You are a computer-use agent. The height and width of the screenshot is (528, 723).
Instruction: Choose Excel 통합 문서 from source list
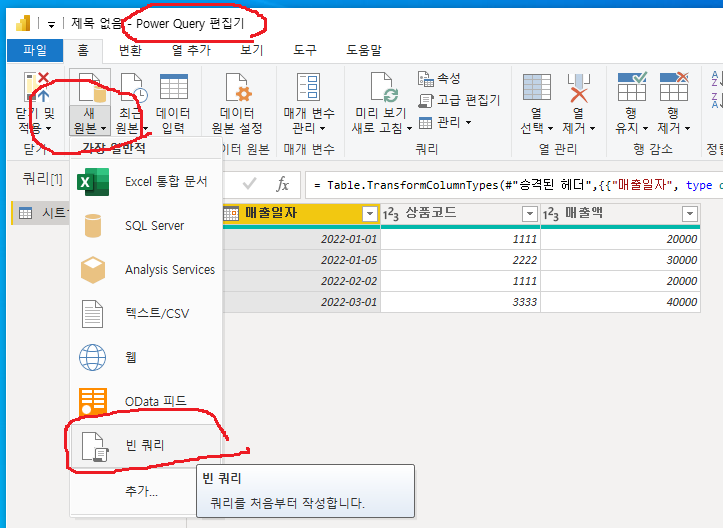click(165, 182)
